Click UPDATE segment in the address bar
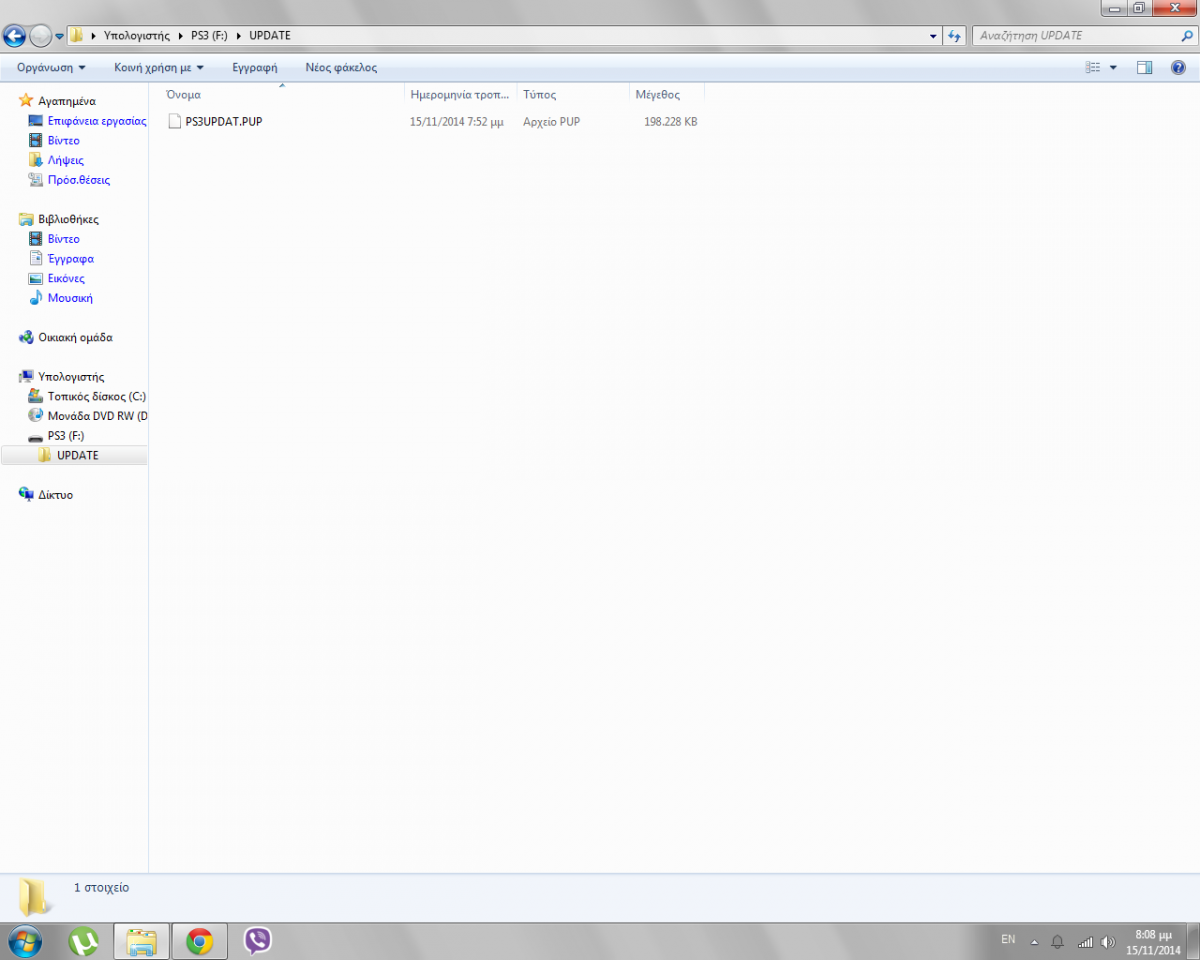This screenshot has width=1200, height=960. click(x=269, y=35)
